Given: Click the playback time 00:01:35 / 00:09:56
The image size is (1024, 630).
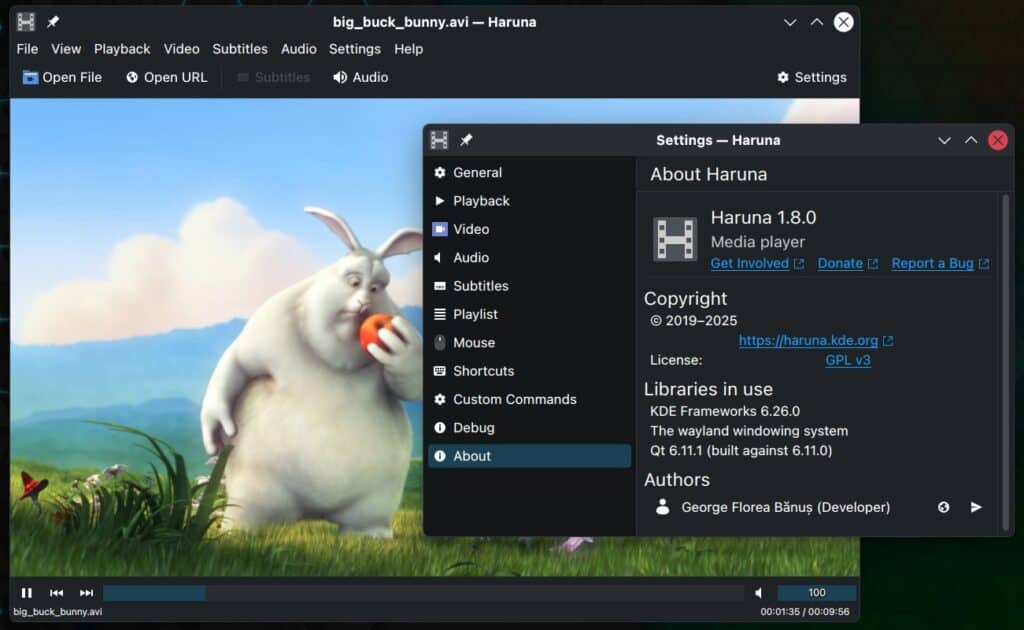Looking at the screenshot, I should click(x=805, y=612).
